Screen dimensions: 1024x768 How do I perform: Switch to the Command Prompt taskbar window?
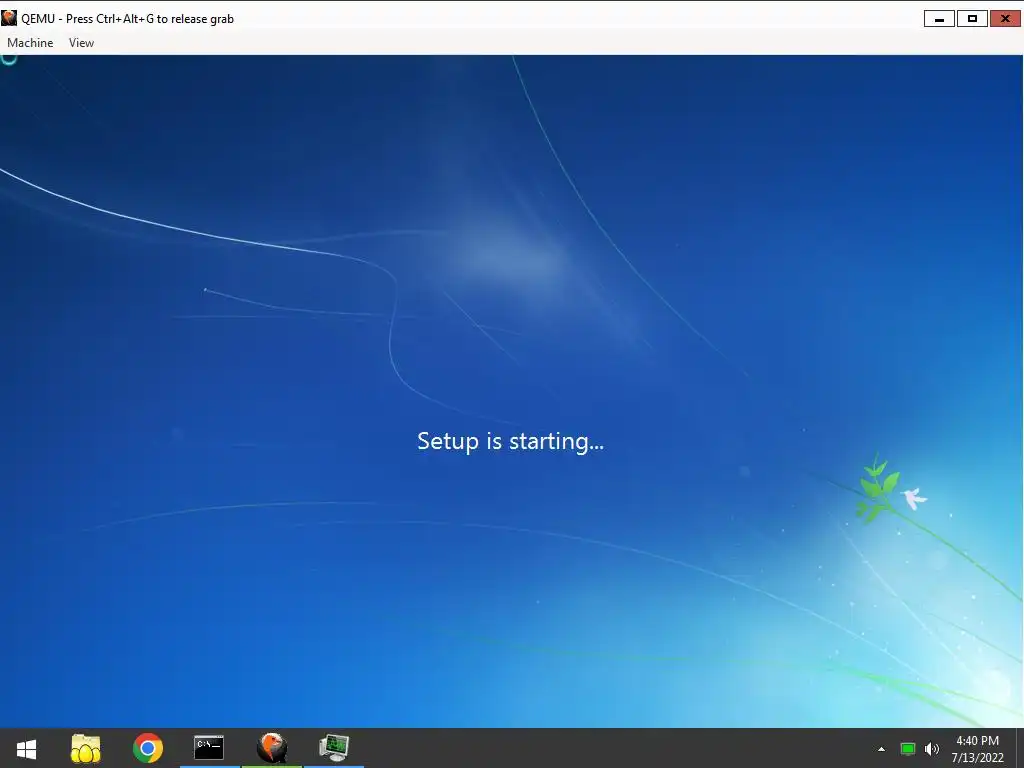[x=209, y=748]
